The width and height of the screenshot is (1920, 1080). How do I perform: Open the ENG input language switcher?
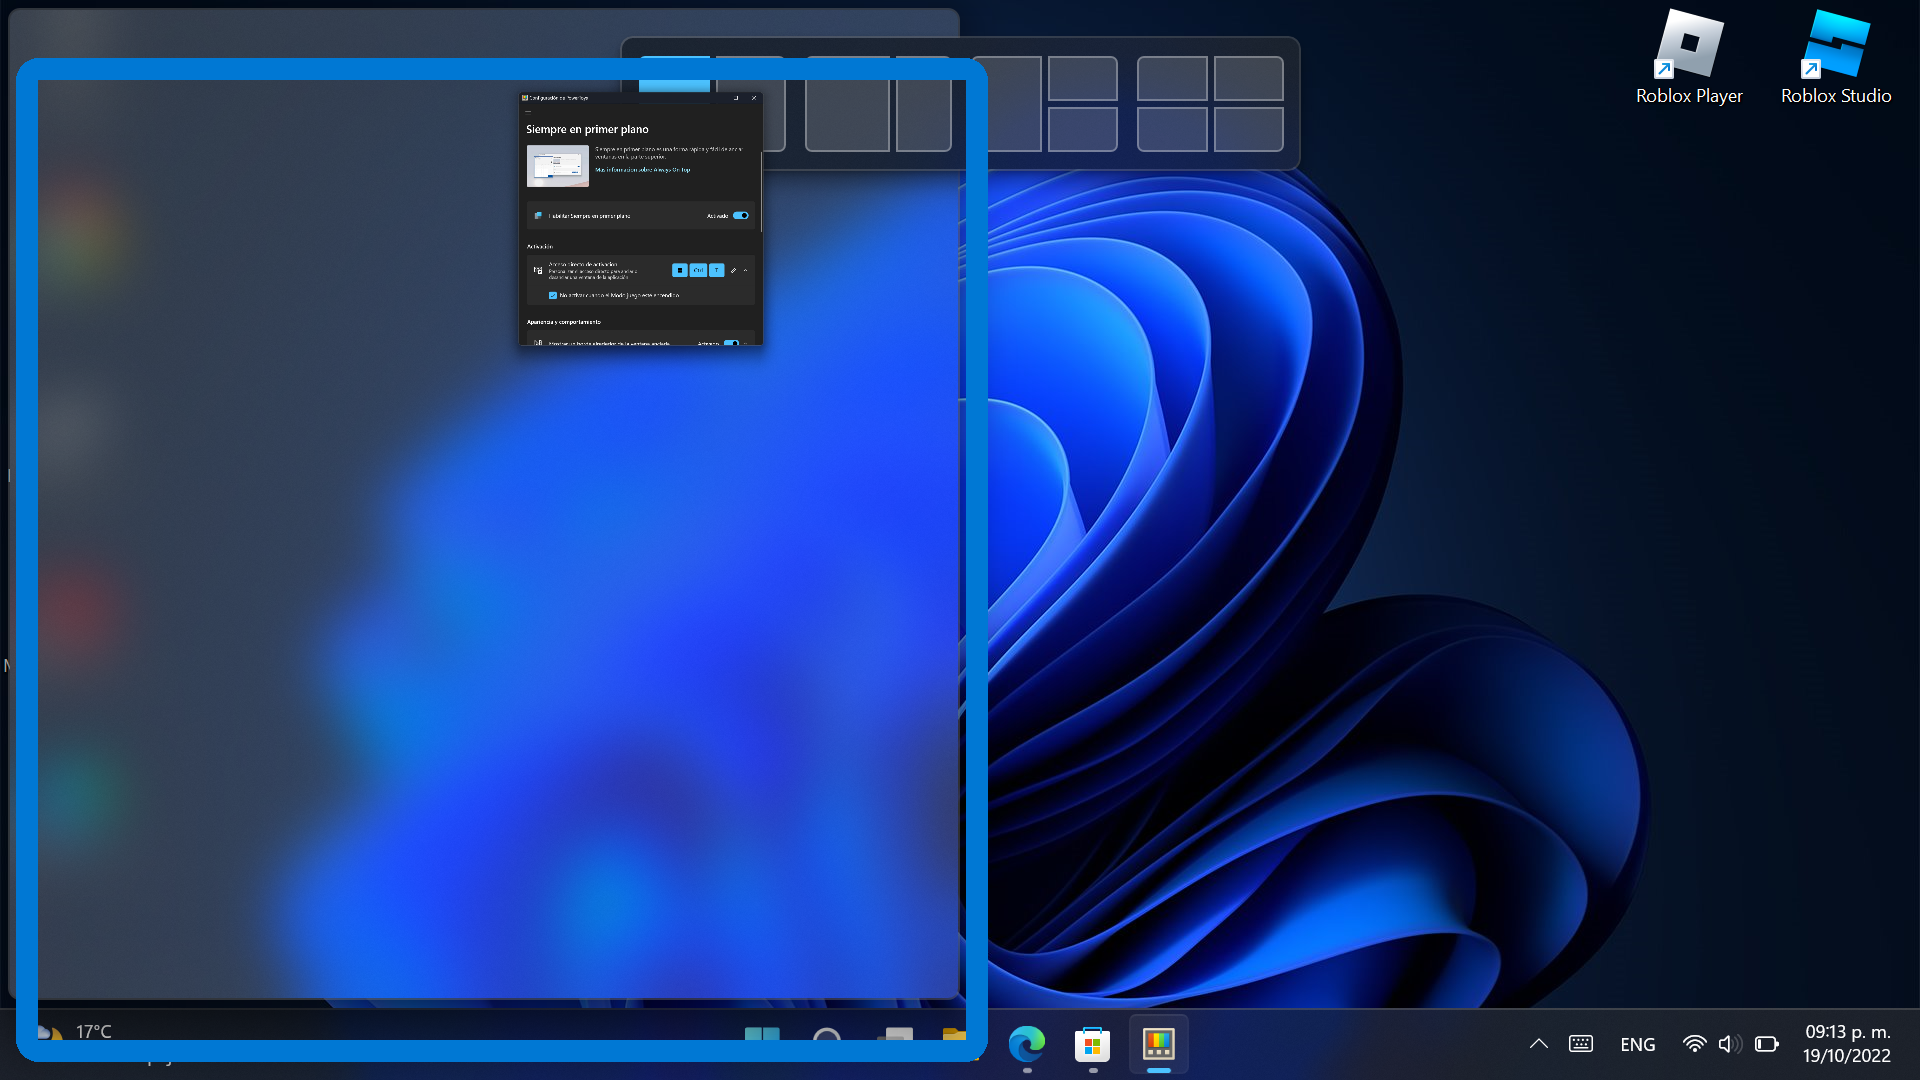point(1637,1044)
